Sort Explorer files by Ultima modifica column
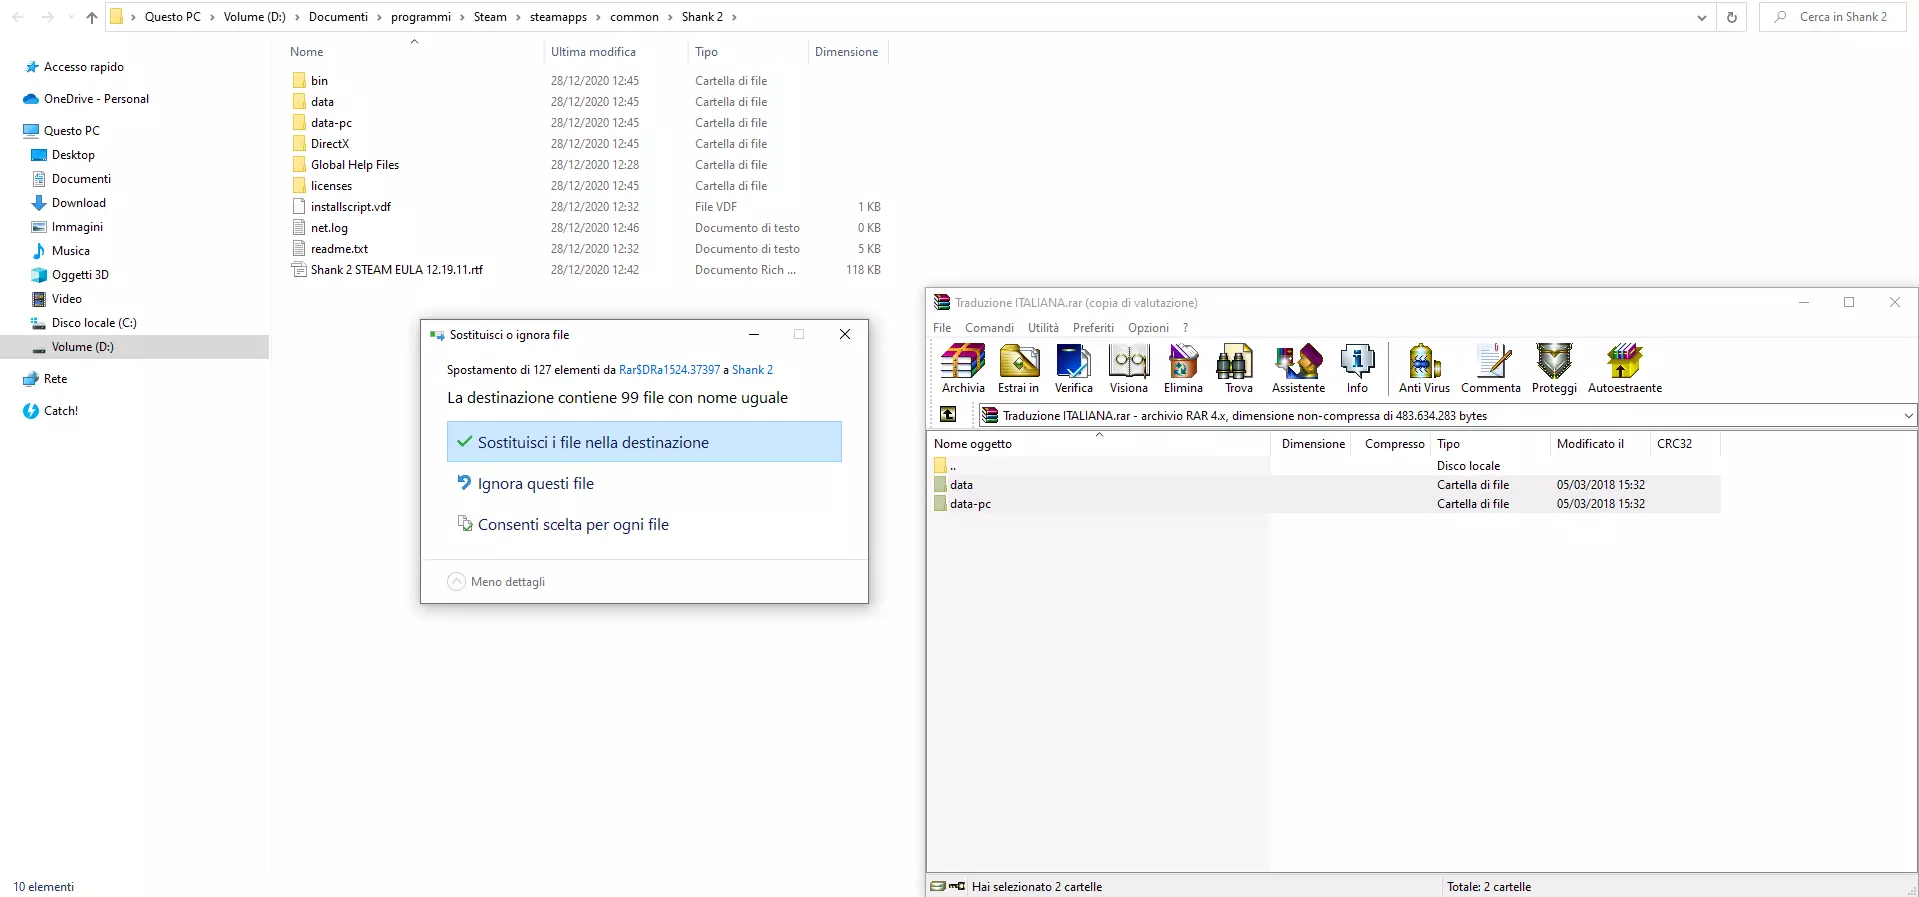Screen dimensions: 1919x897 593,52
